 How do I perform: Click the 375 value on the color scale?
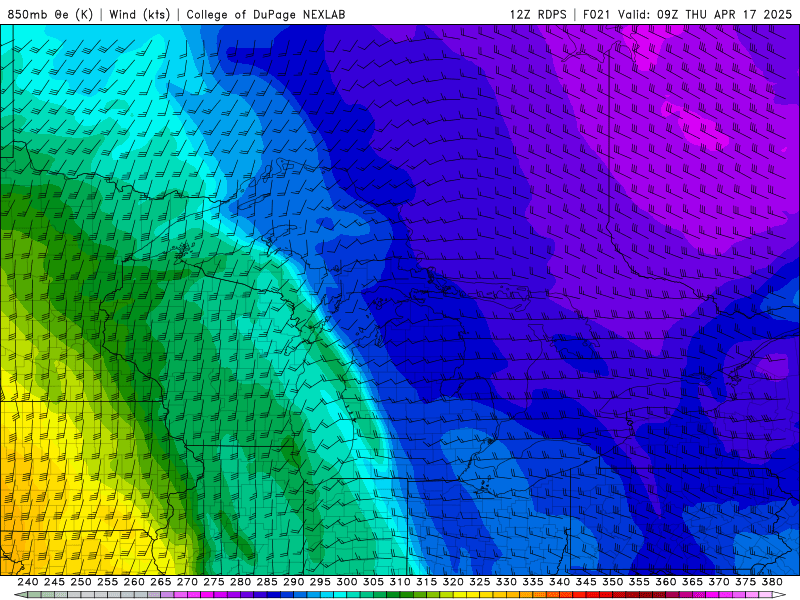tap(745, 582)
